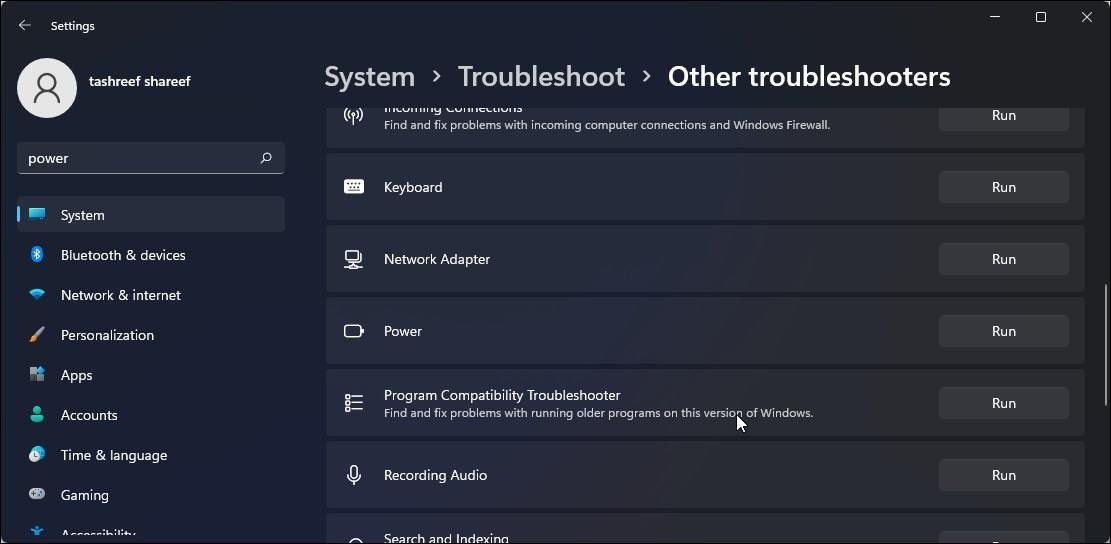The image size is (1111, 544).
Task: Open the Personalization section
Action: 151,335
